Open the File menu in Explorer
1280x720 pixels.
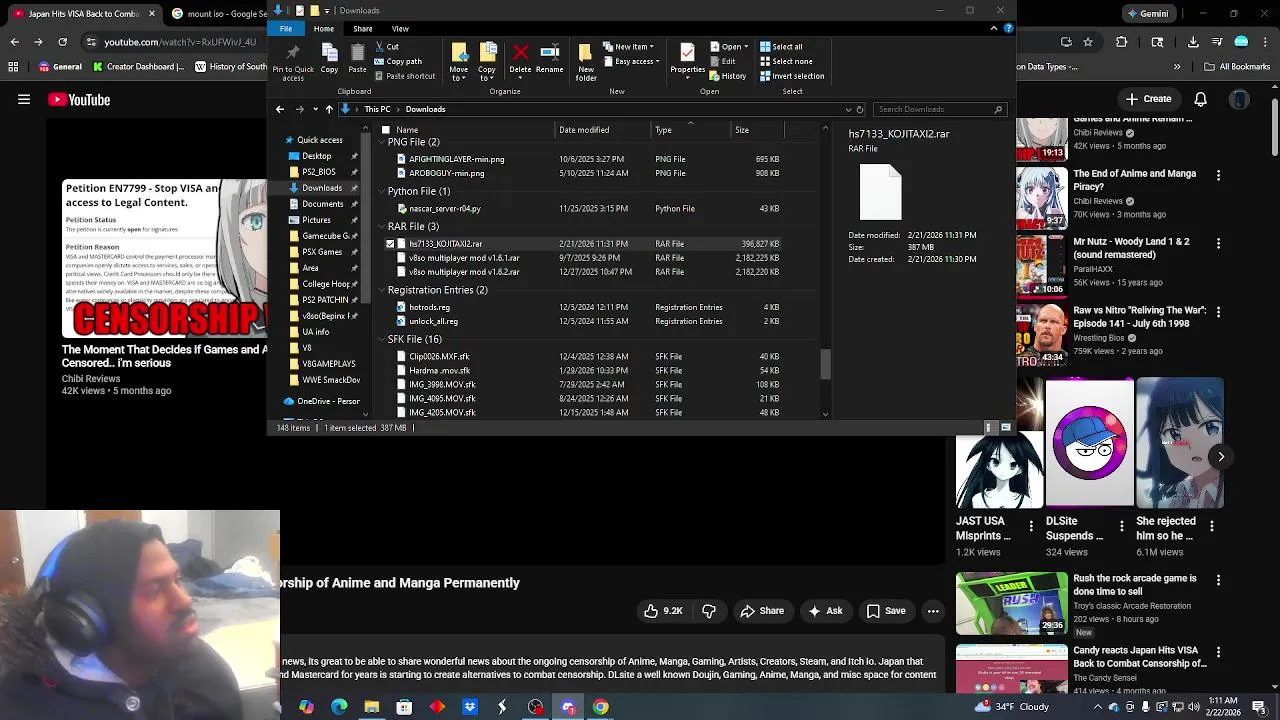[x=286, y=28]
